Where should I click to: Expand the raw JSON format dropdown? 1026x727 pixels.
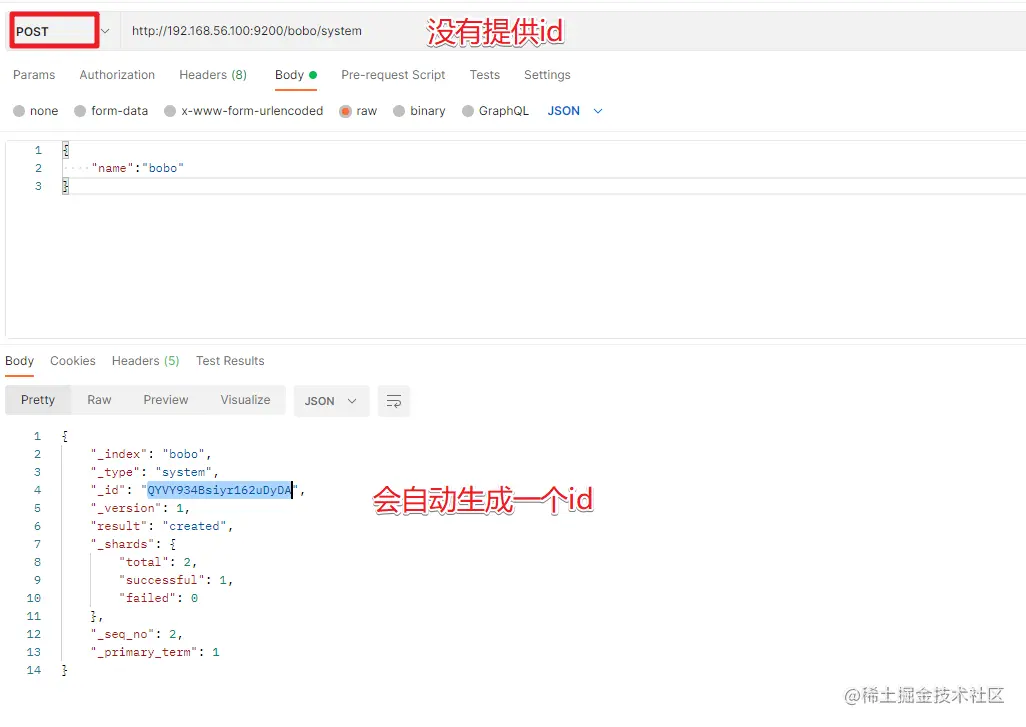tap(575, 111)
